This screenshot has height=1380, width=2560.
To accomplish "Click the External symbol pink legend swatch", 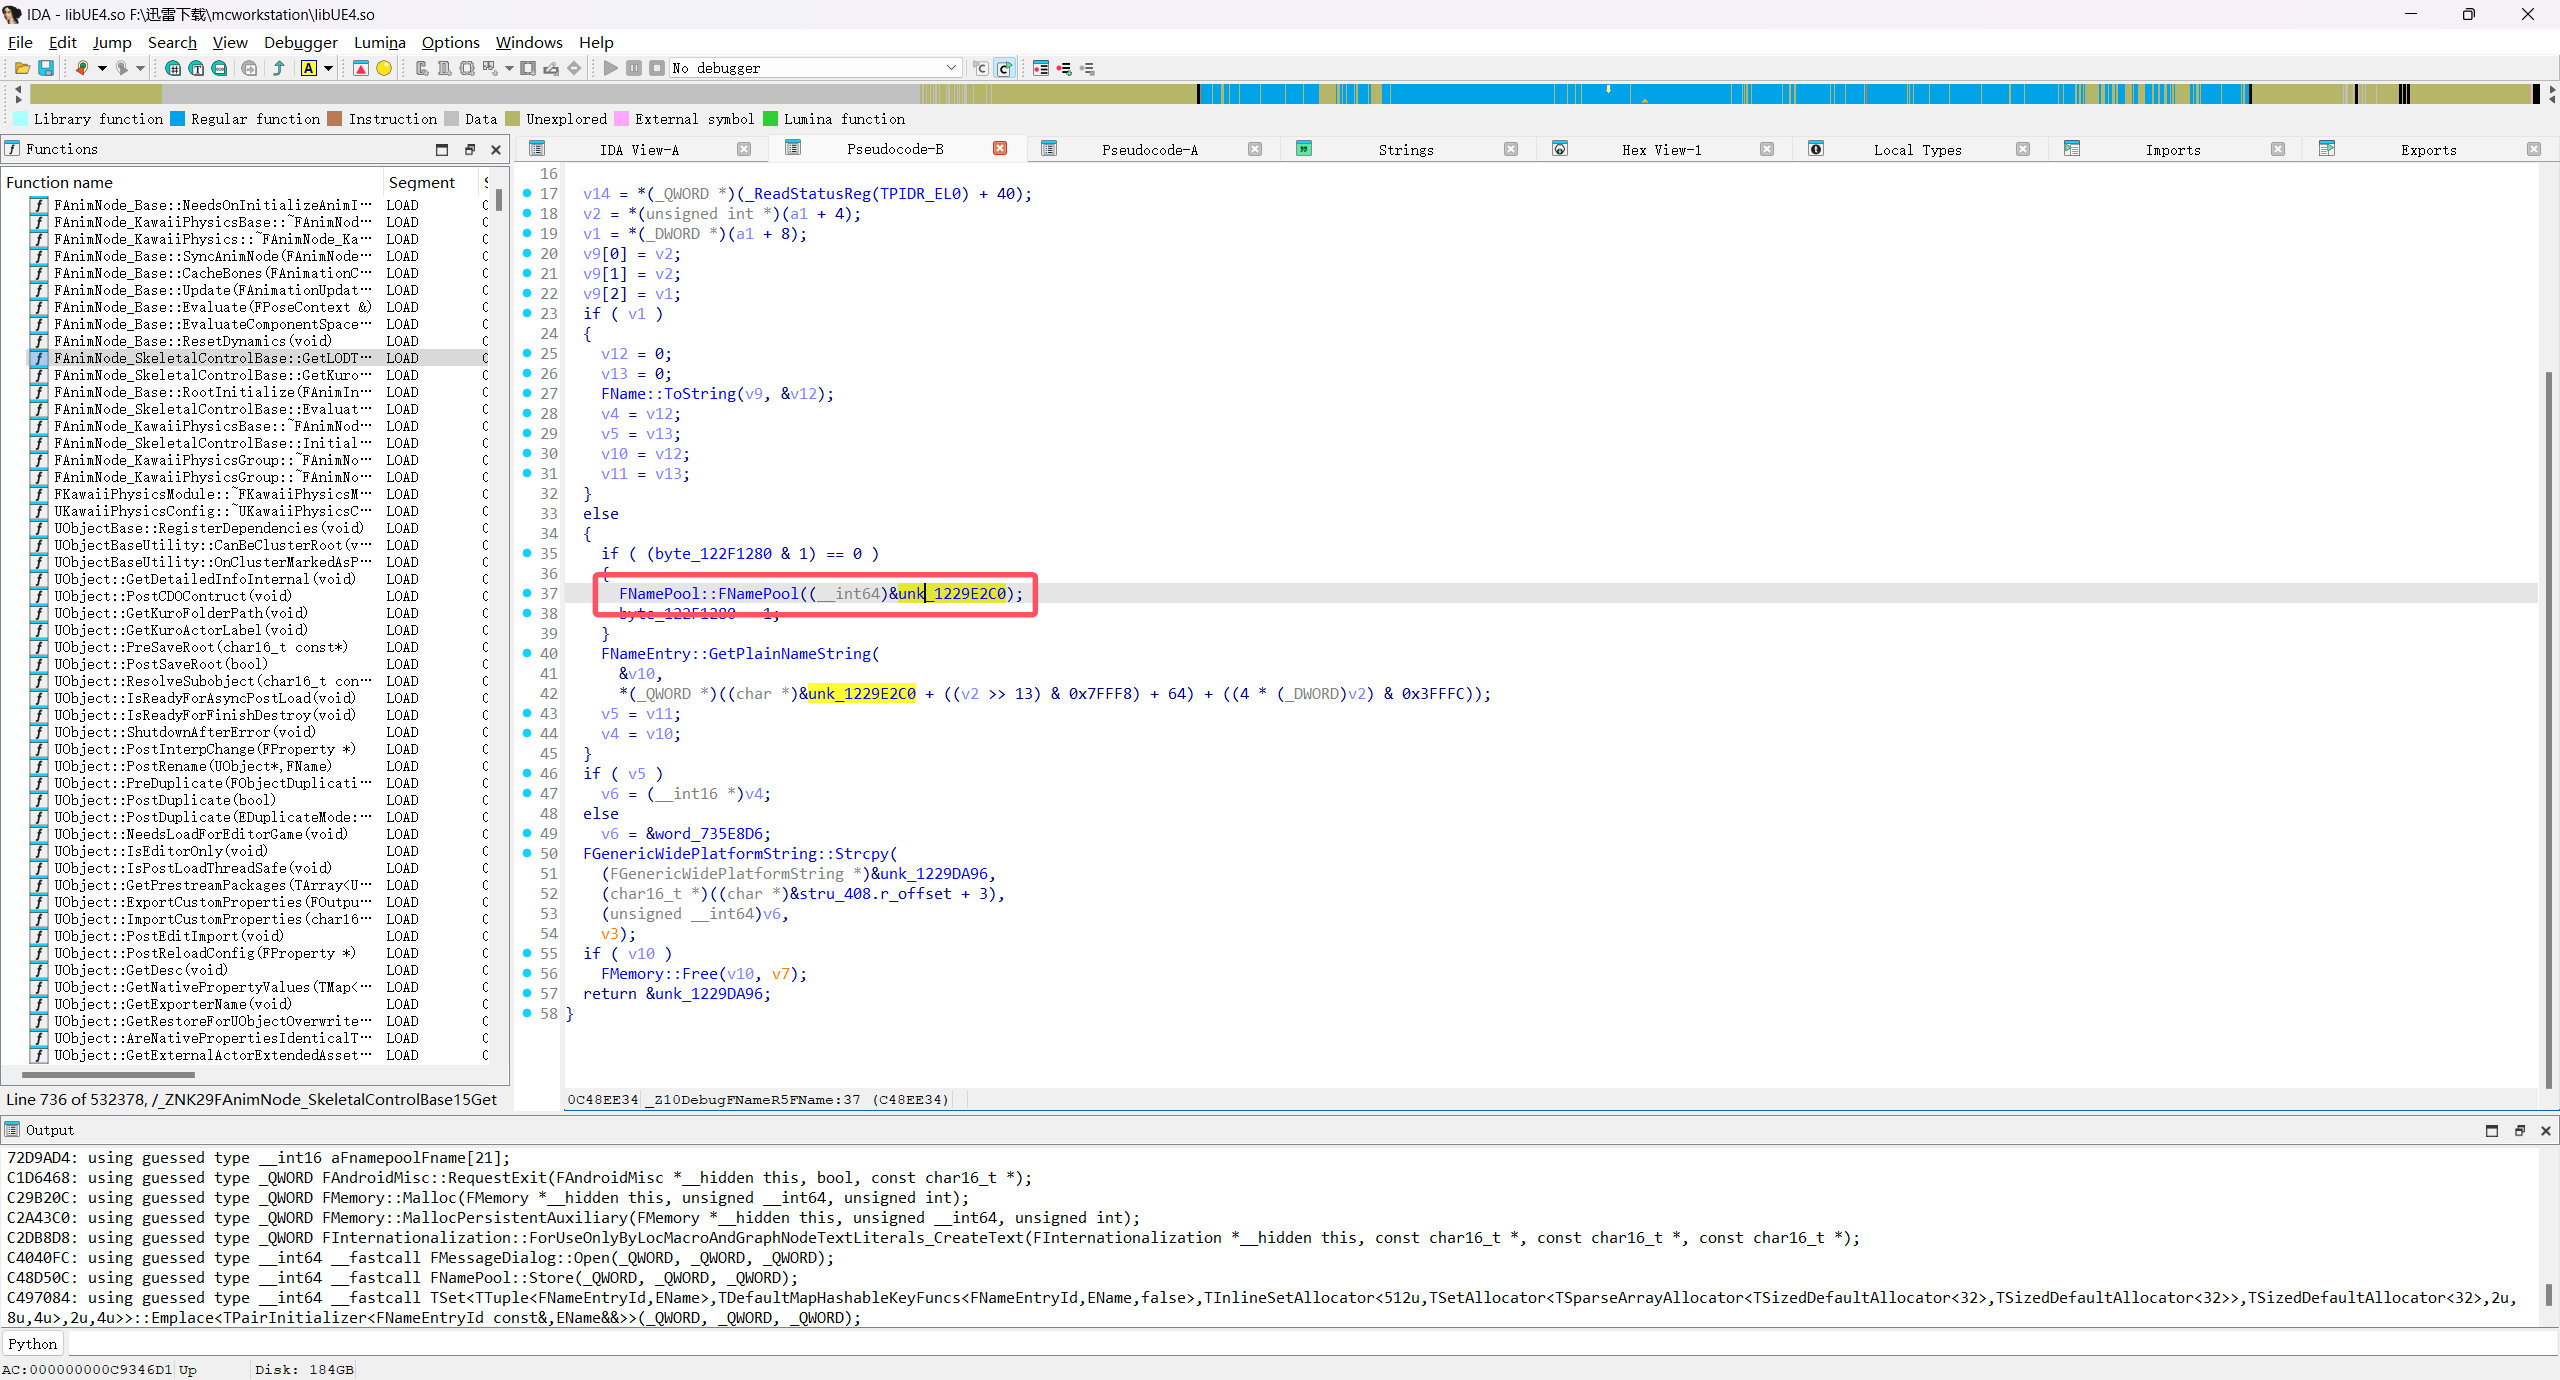I will [621, 119].
